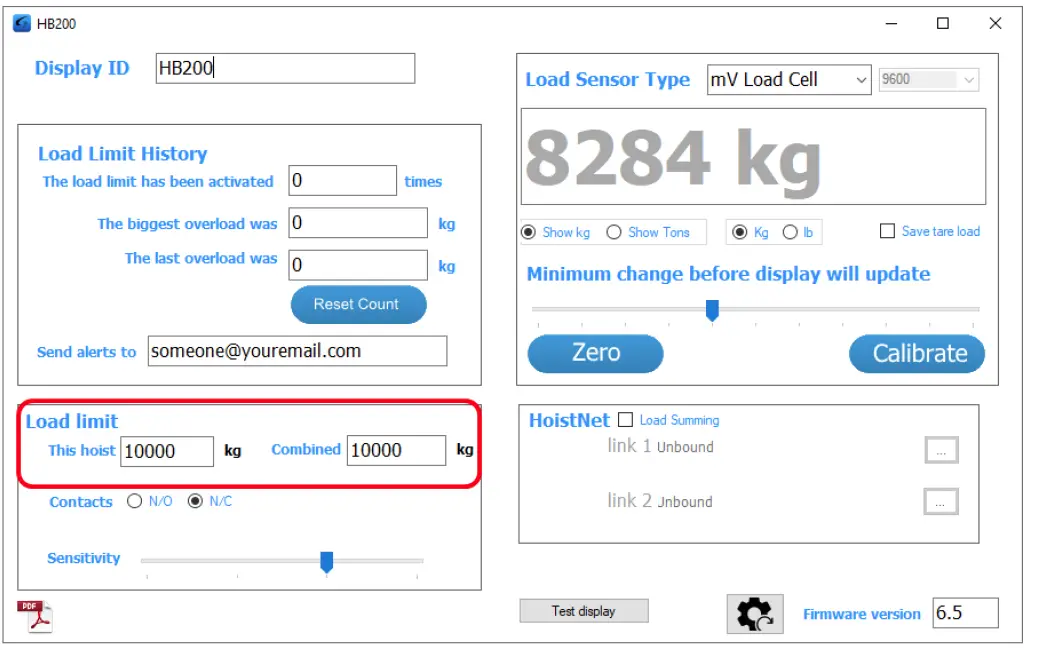1038x650 pixels.
Task: Enable the Save tare load checkbox
Action: coord(887,232)
